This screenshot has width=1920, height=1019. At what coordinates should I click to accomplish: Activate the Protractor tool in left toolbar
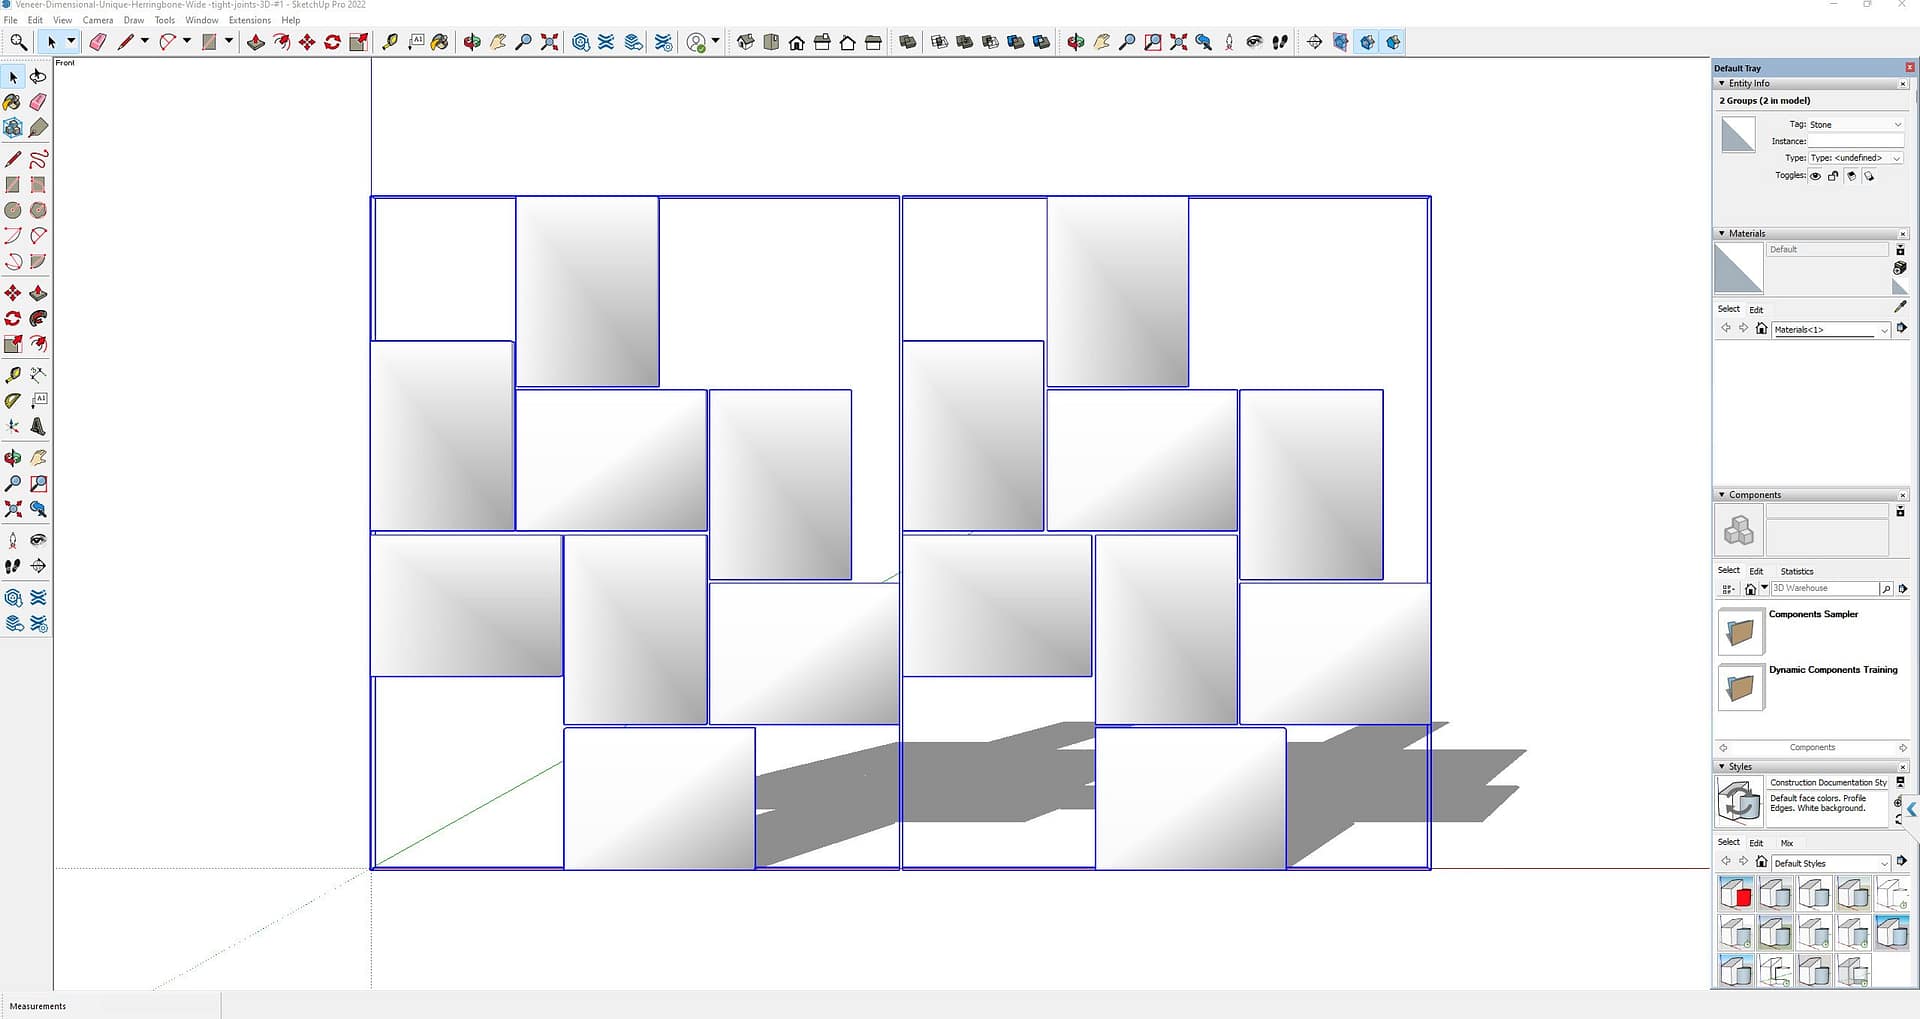12,400
